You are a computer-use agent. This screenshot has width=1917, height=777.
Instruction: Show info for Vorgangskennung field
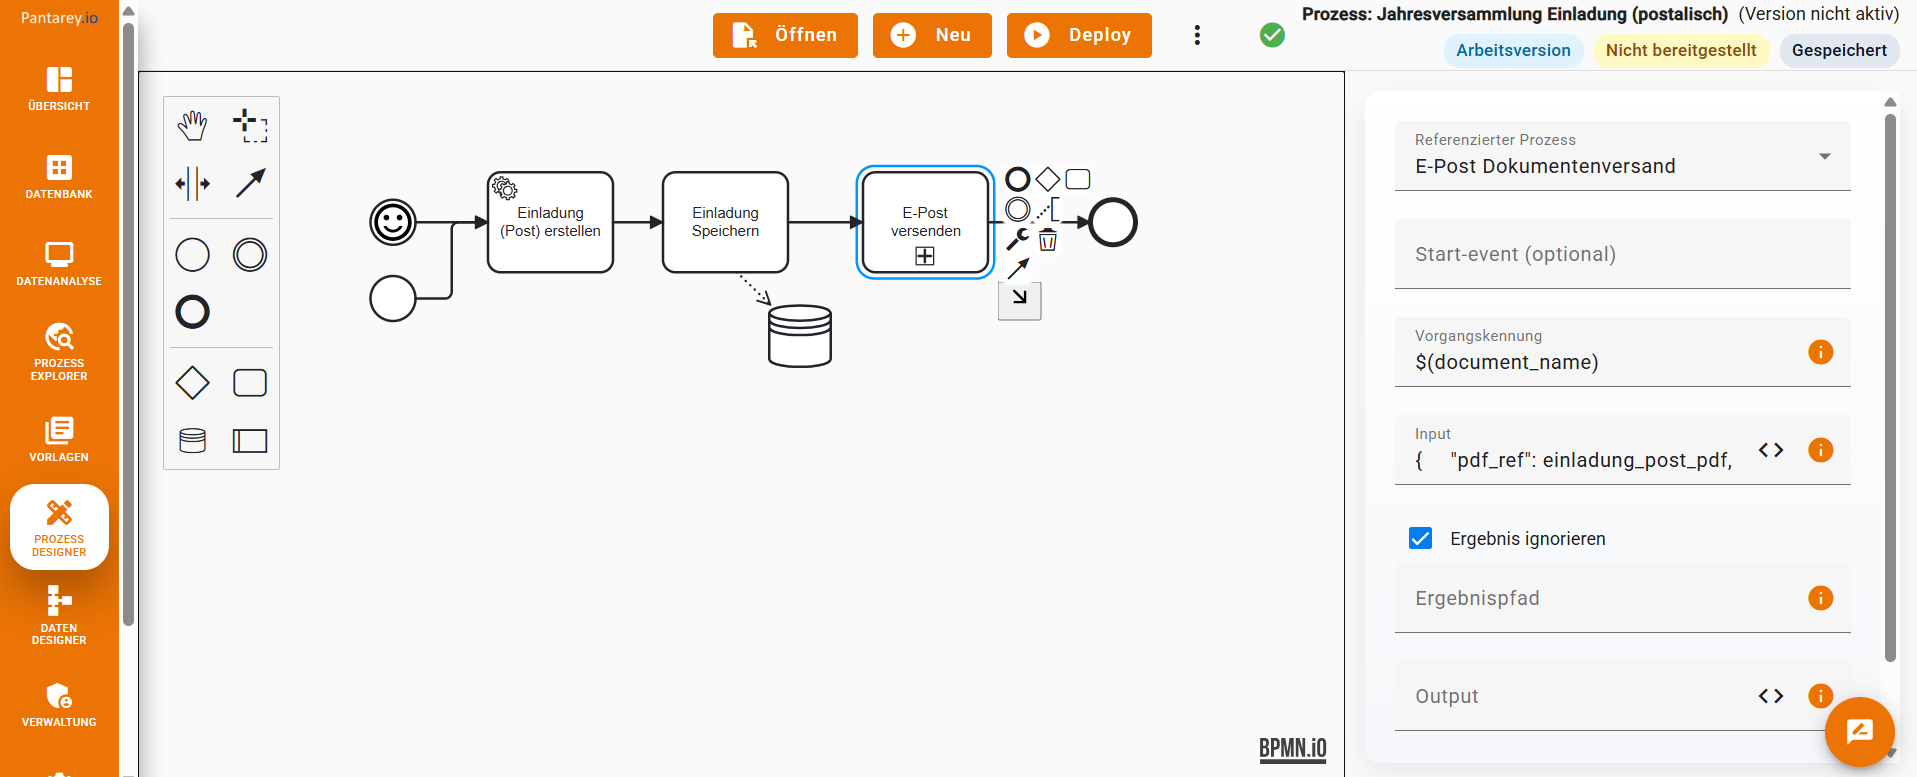click(1820, 352)
